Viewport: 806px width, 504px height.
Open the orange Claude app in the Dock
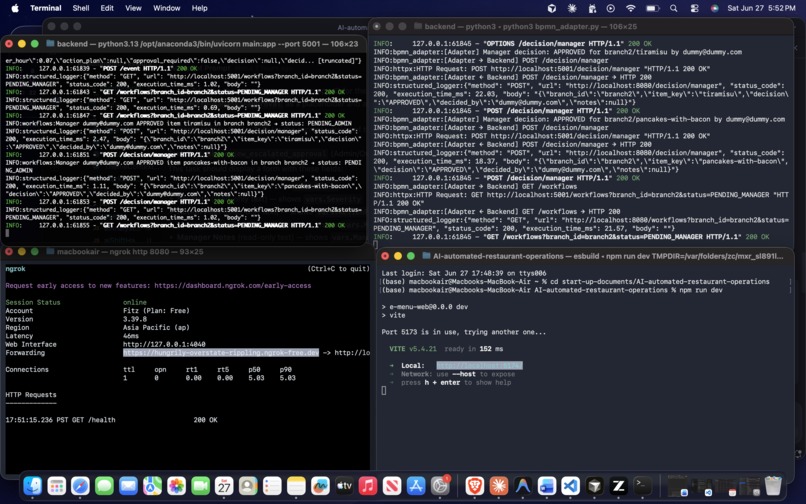499,485
